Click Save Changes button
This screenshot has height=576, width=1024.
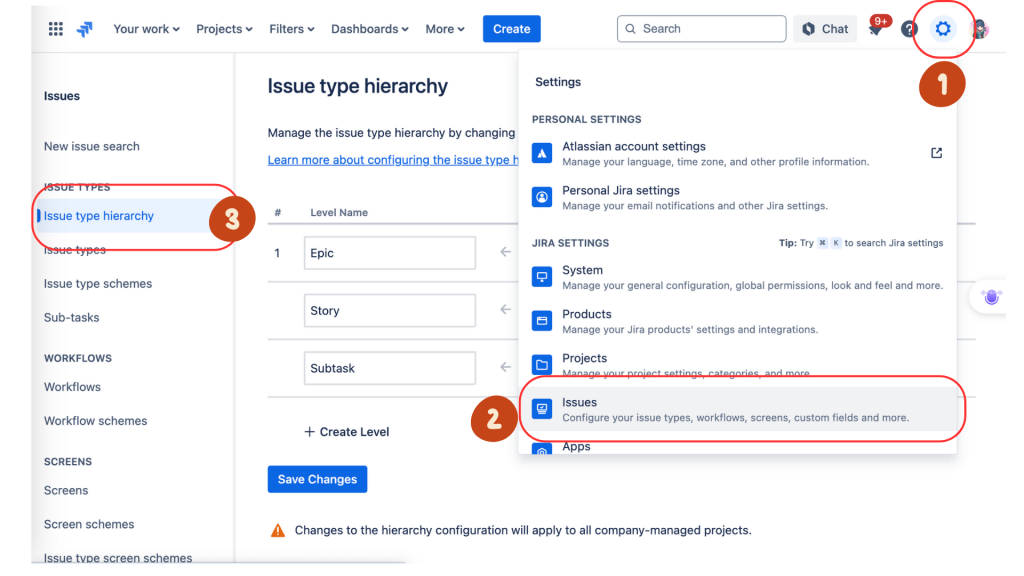[x=317, y=479]
